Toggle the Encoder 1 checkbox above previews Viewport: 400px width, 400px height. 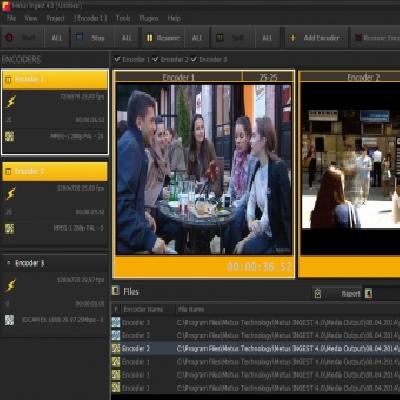(117, 59)
